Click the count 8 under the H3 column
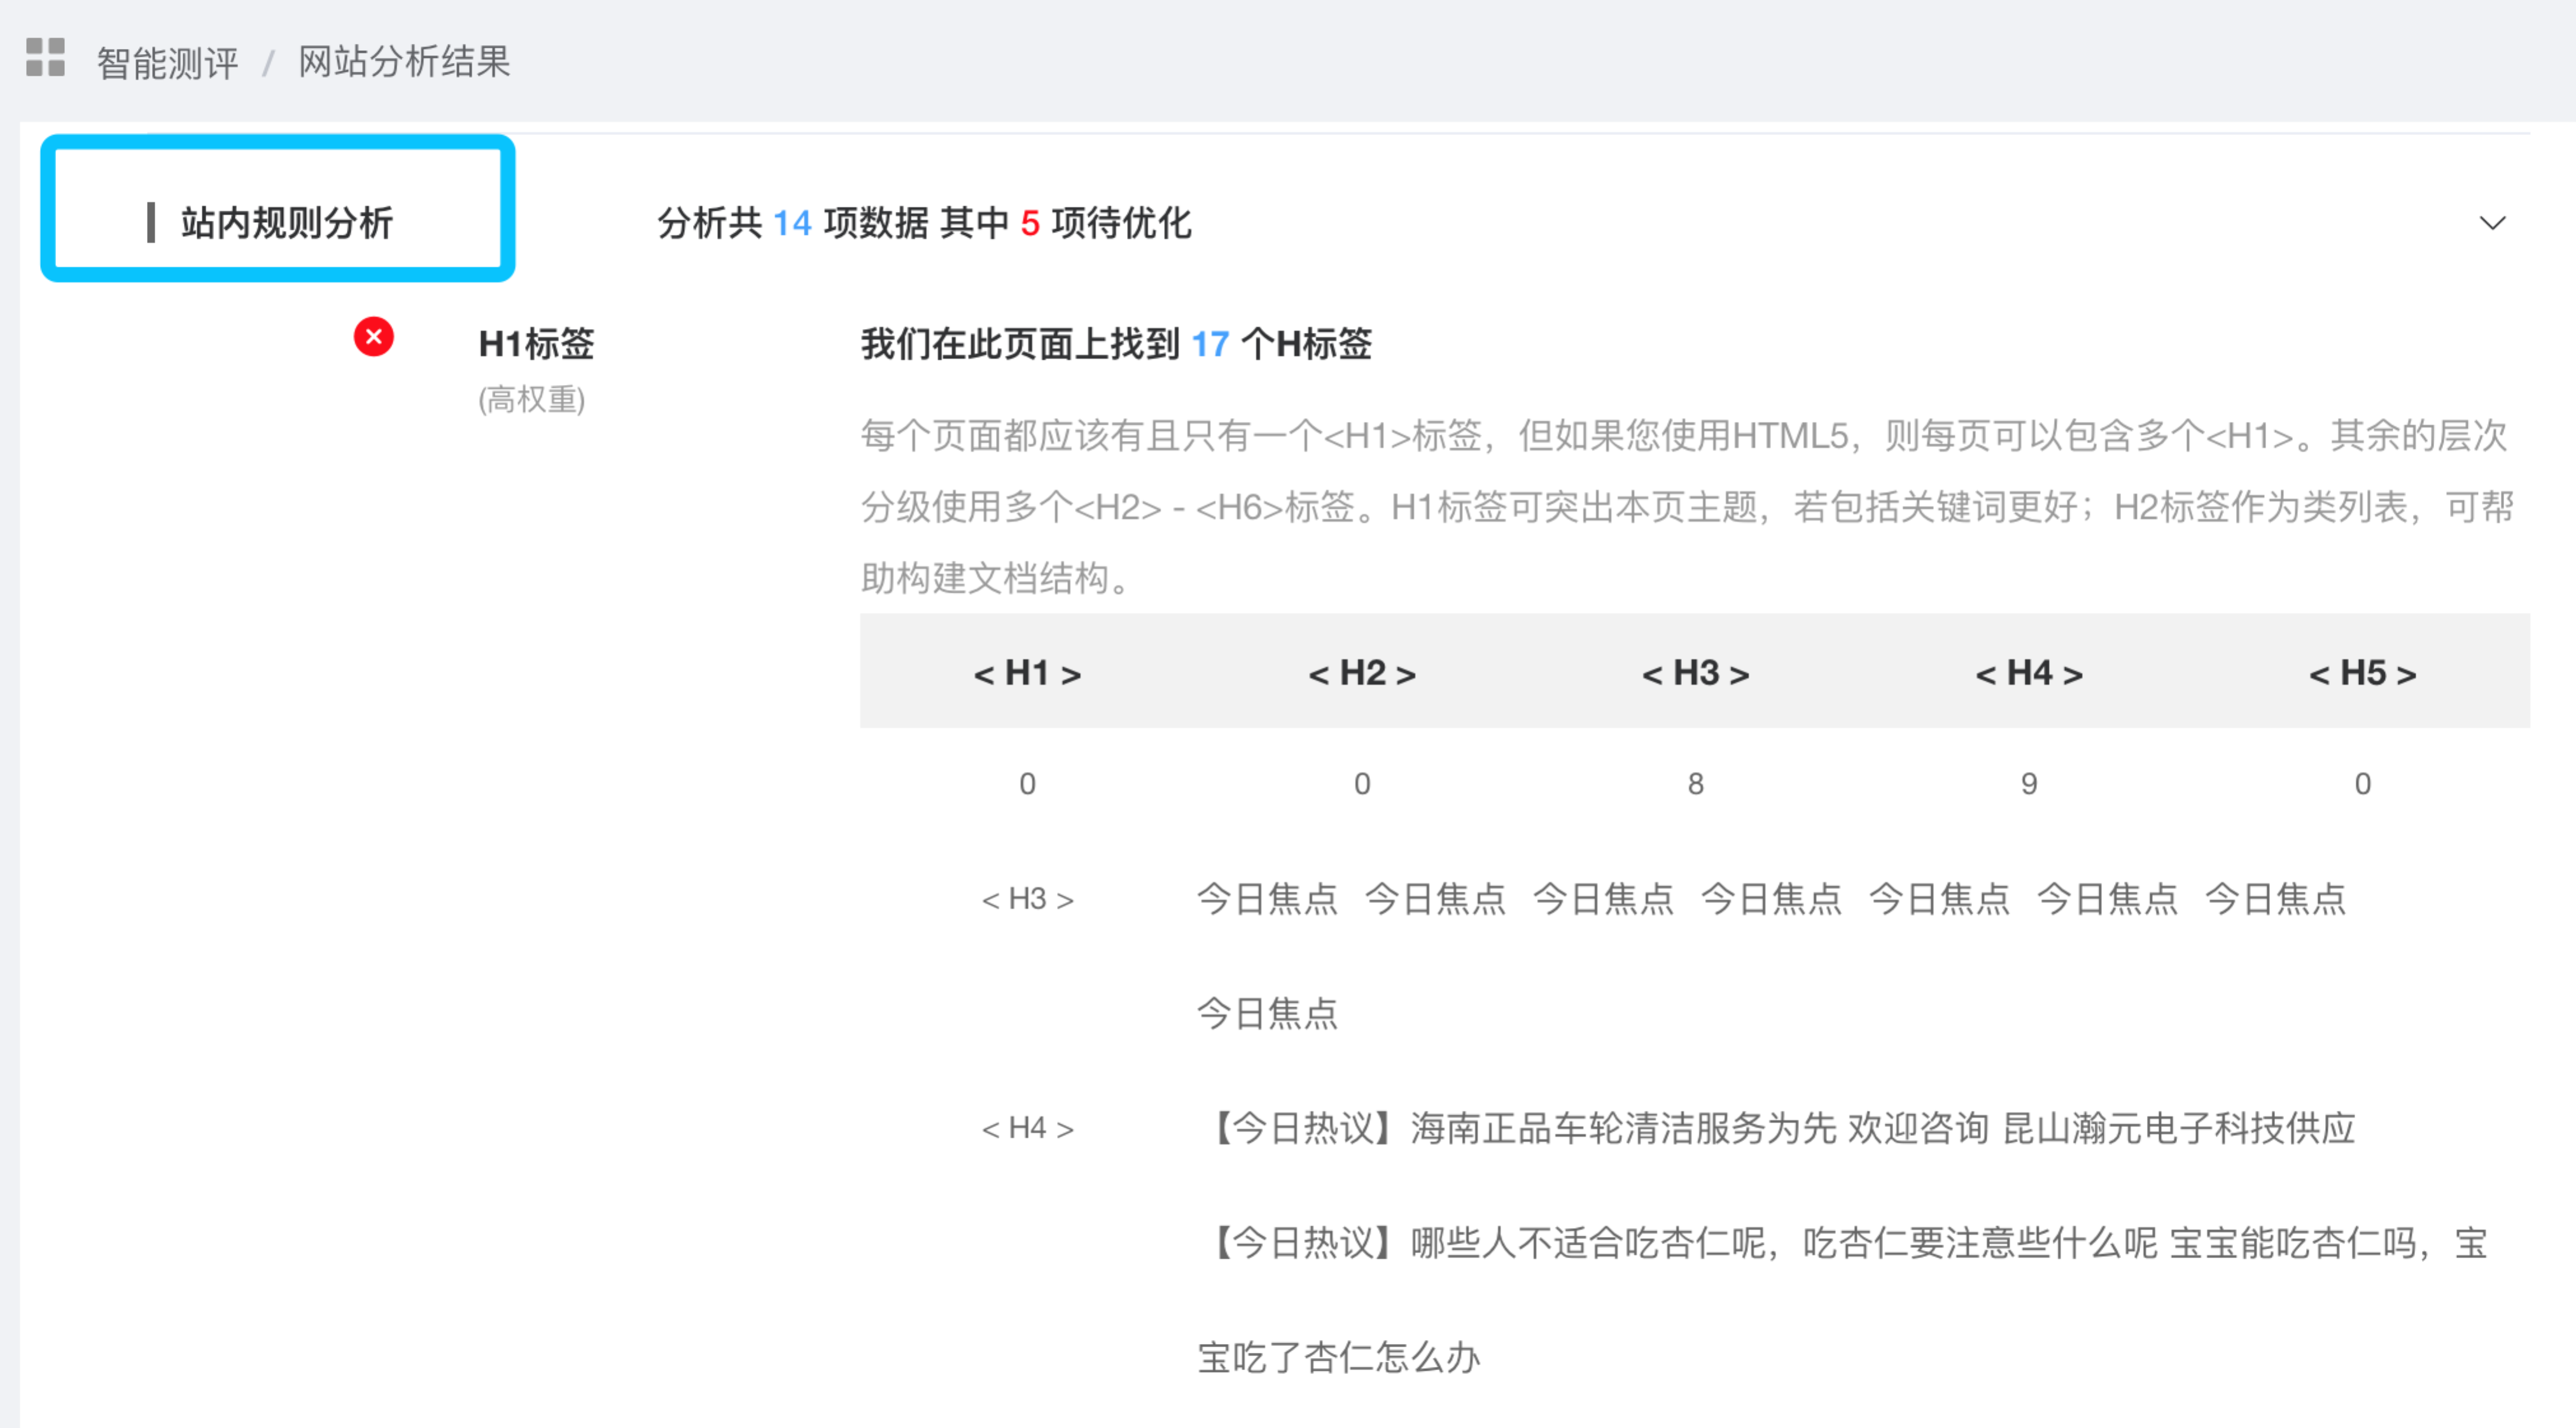Viewport: 2576px width, 1428px height. tap(1695, 784)
